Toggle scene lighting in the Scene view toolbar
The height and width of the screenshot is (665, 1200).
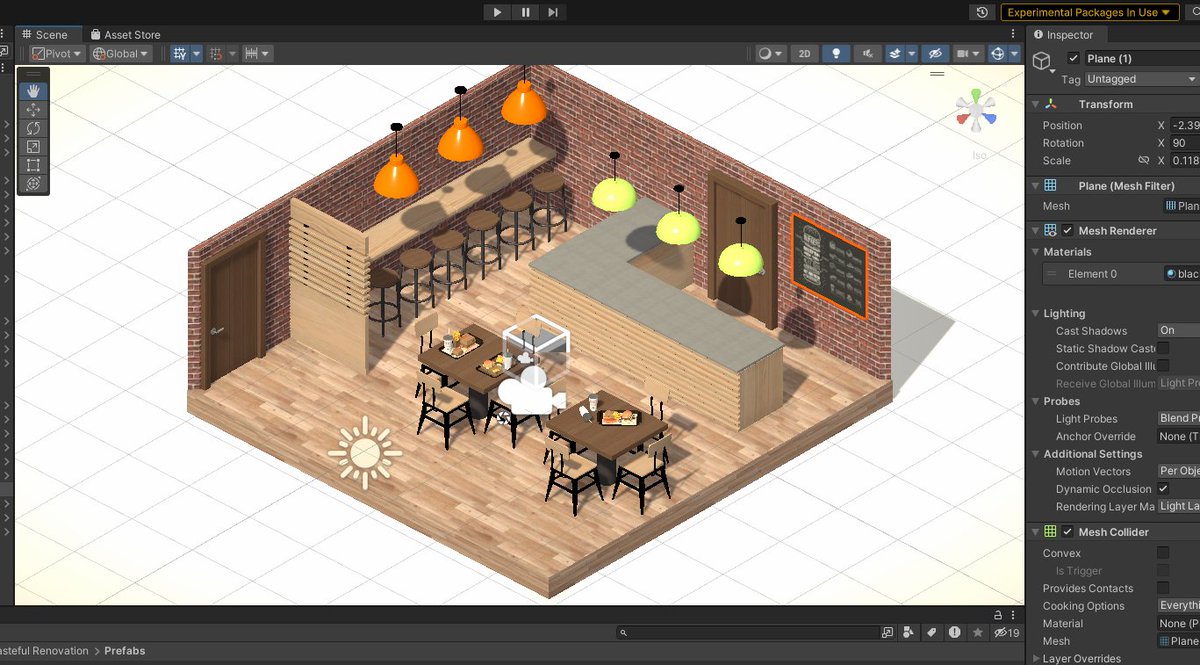coord(835,53)
